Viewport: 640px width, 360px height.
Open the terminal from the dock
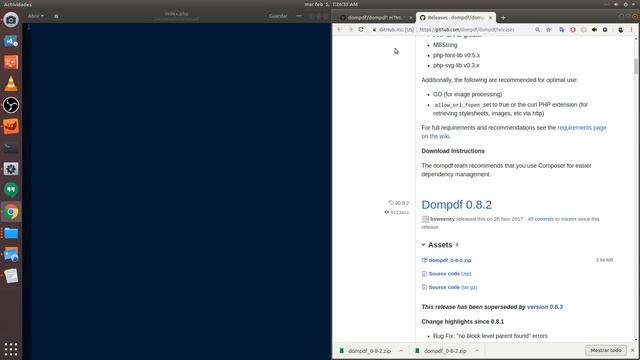pos(11,147)
